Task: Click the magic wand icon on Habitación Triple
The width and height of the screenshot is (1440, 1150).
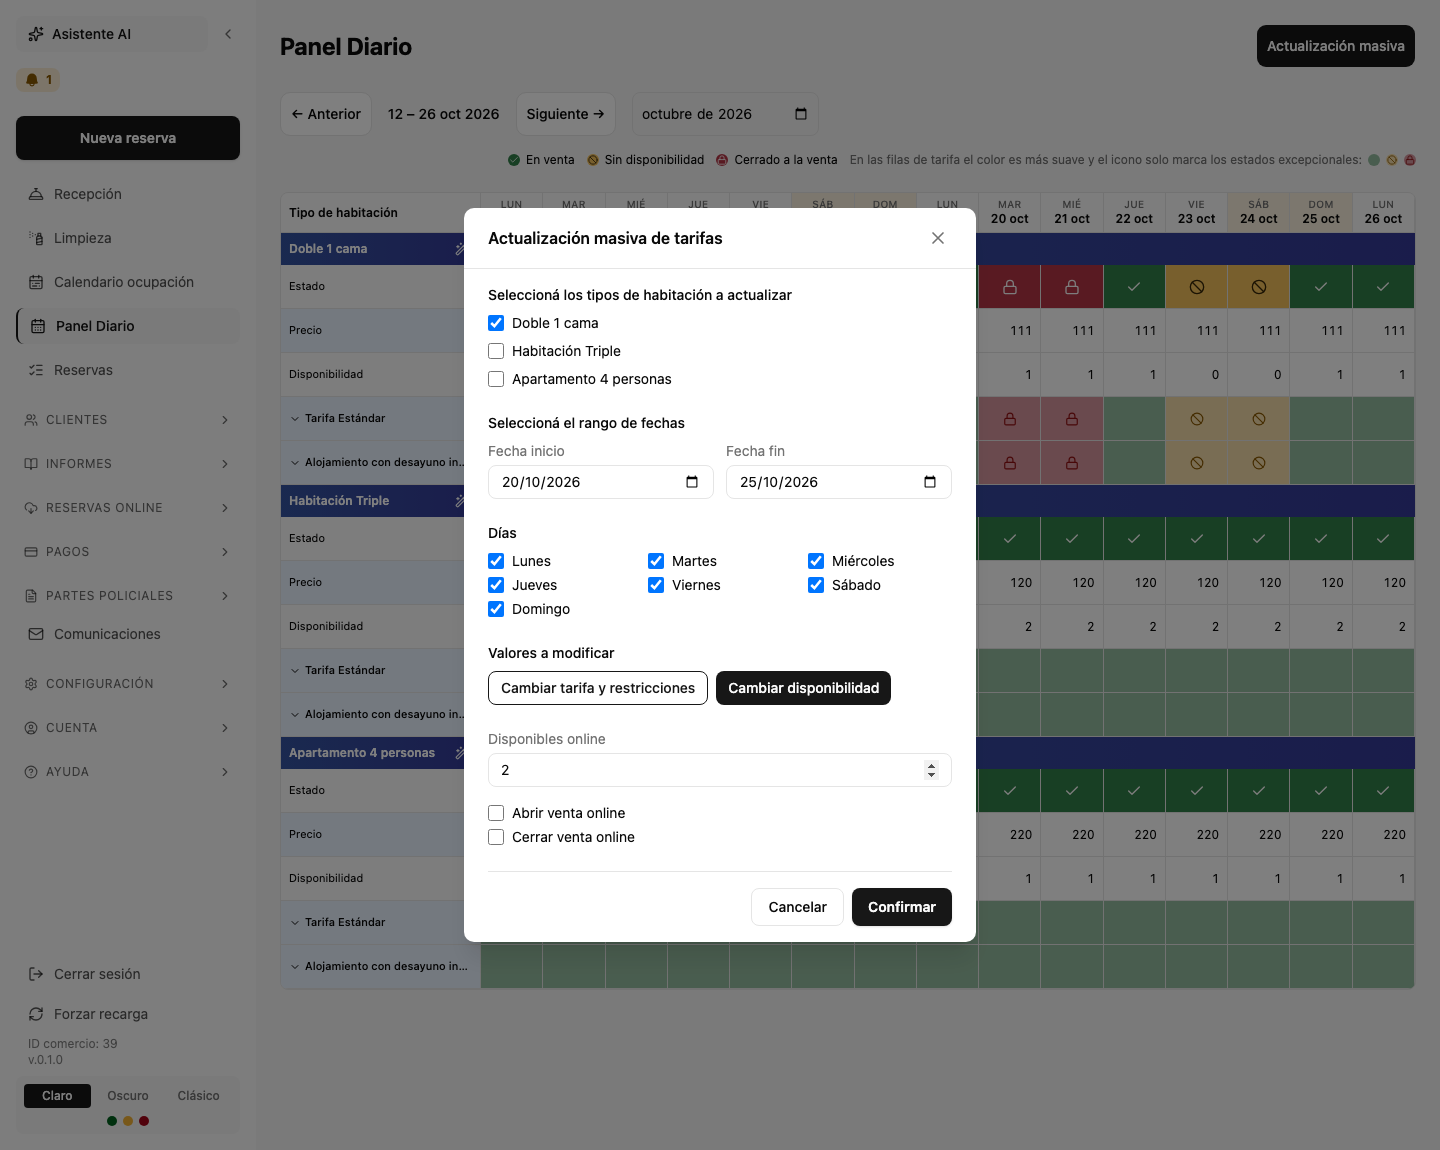Action: tap(460, 501)
